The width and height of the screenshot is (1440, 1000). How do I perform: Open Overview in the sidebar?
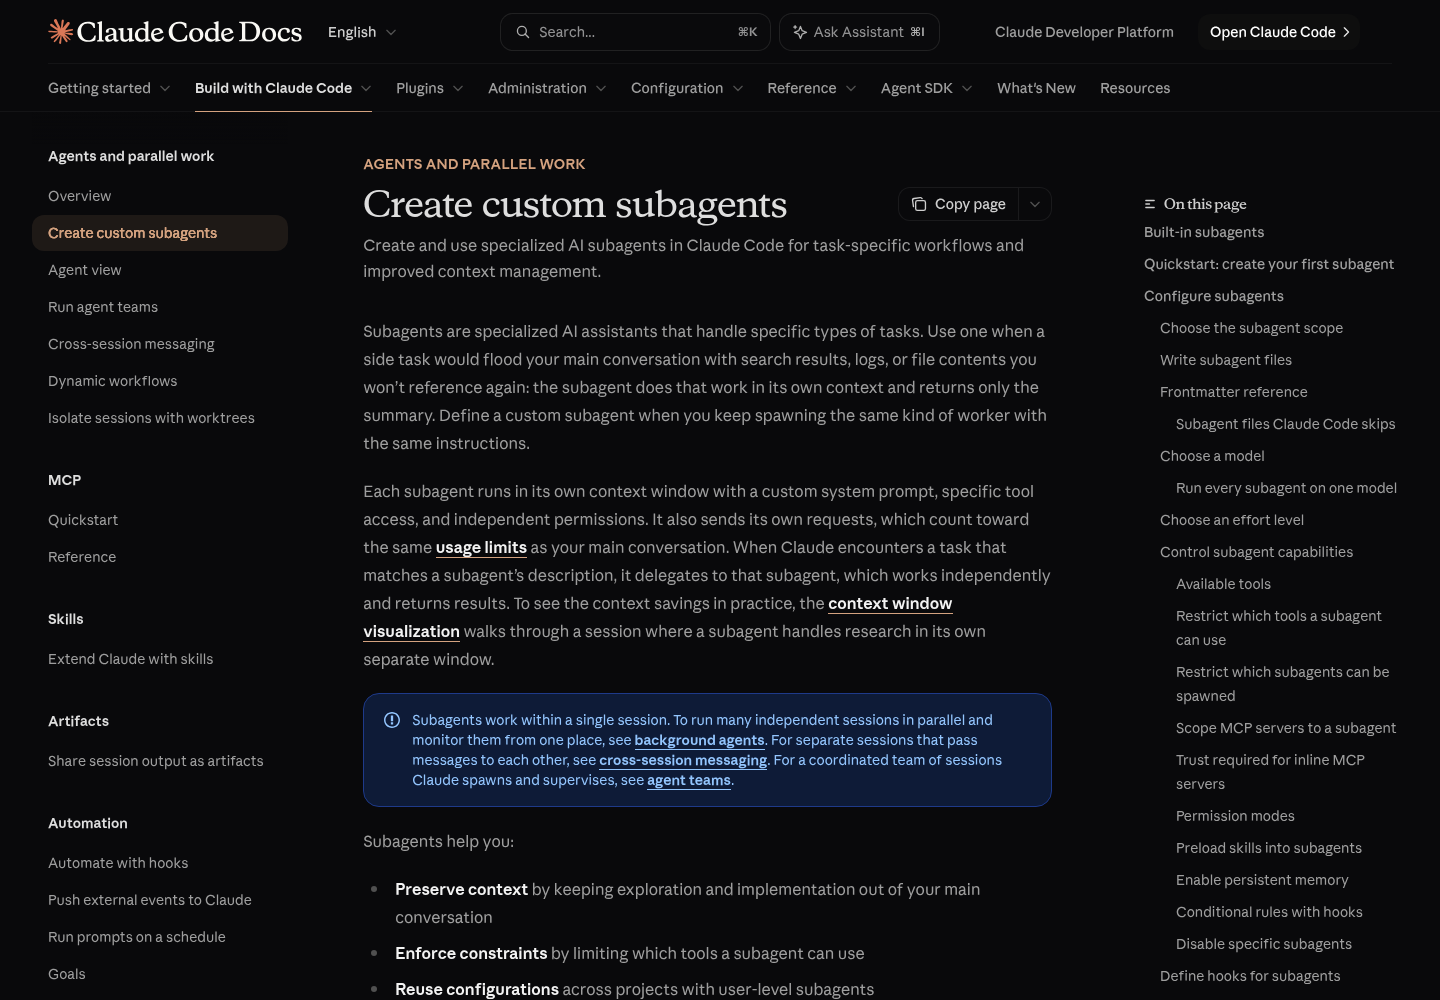[160, 196]
